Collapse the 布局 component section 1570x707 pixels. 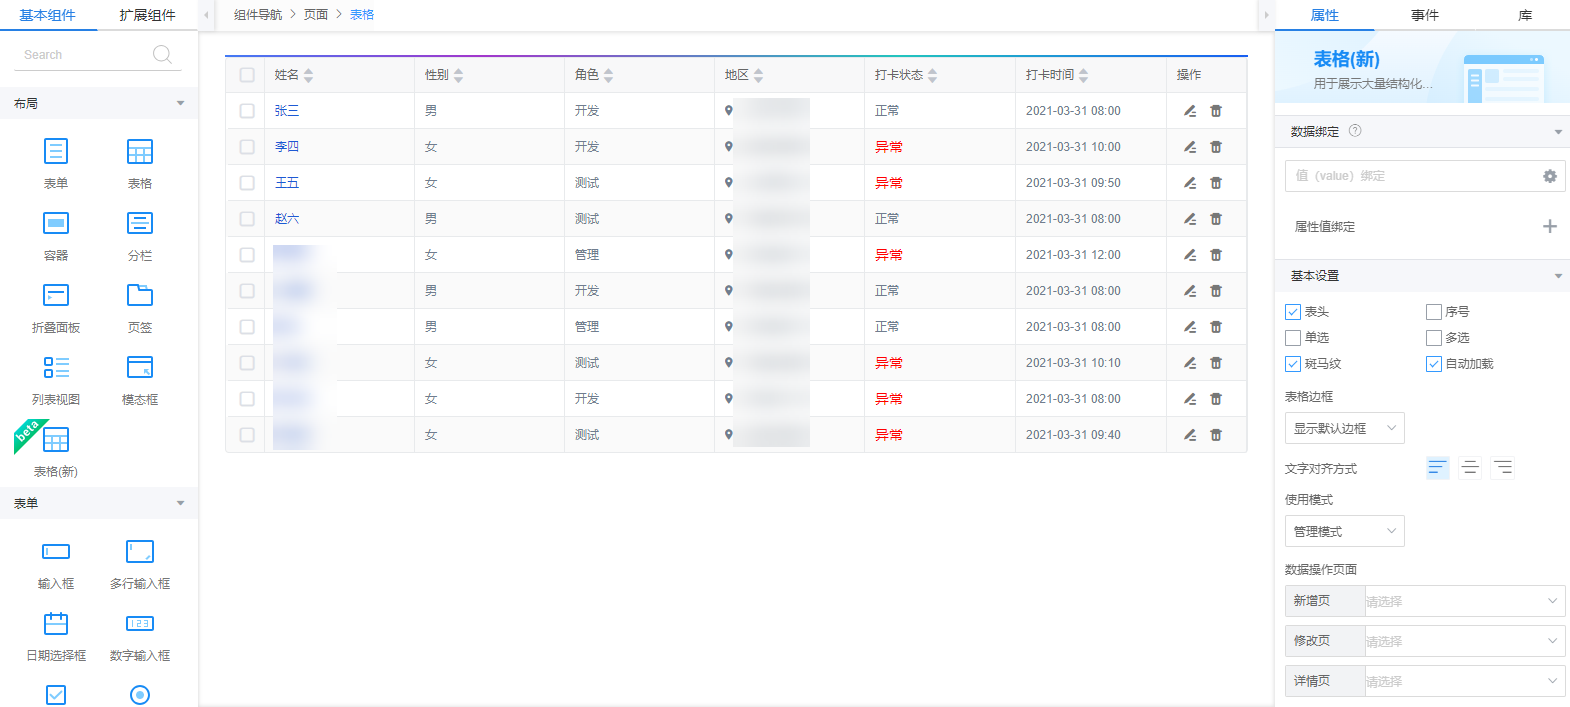[x=180, y=104]
